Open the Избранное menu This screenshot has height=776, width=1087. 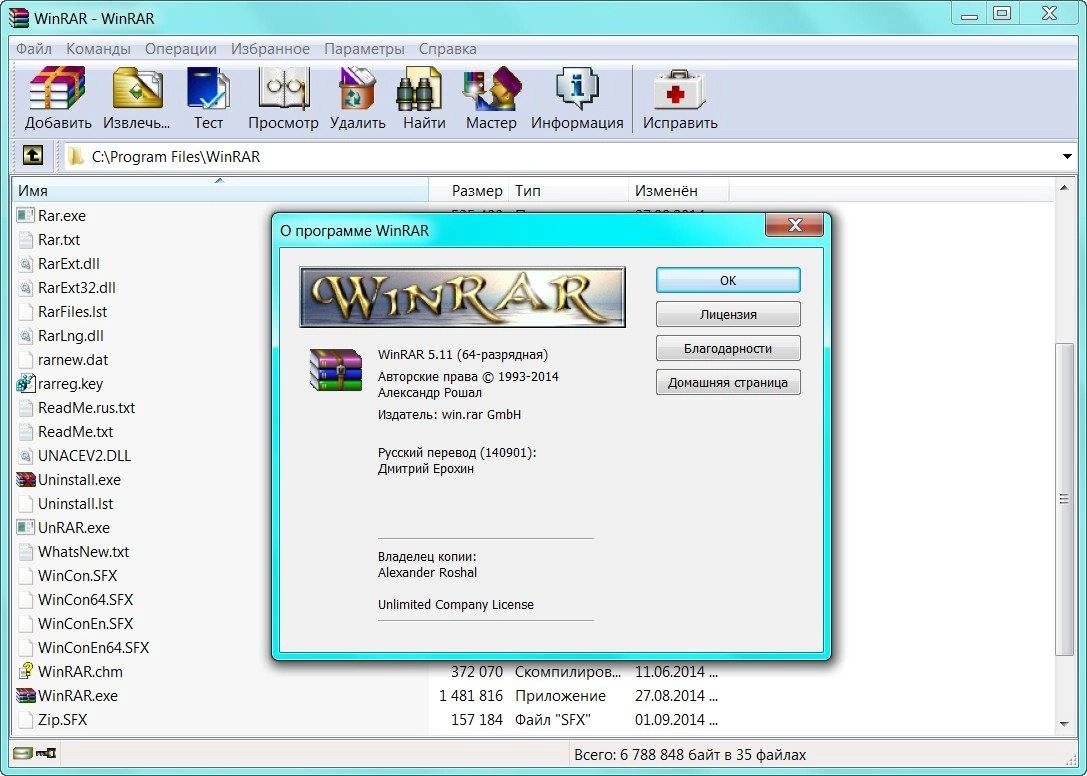click(x=270, y=49)
